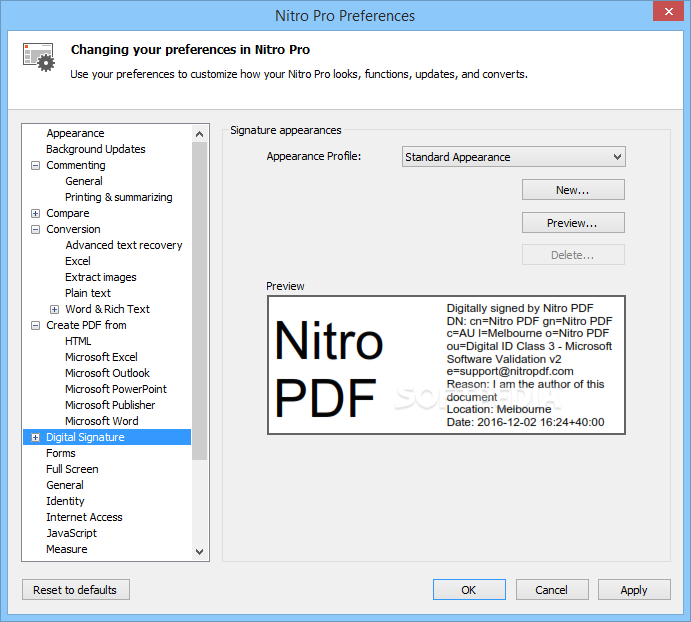
Task: Select the General category below Full Screen
Action: [65, 485]
